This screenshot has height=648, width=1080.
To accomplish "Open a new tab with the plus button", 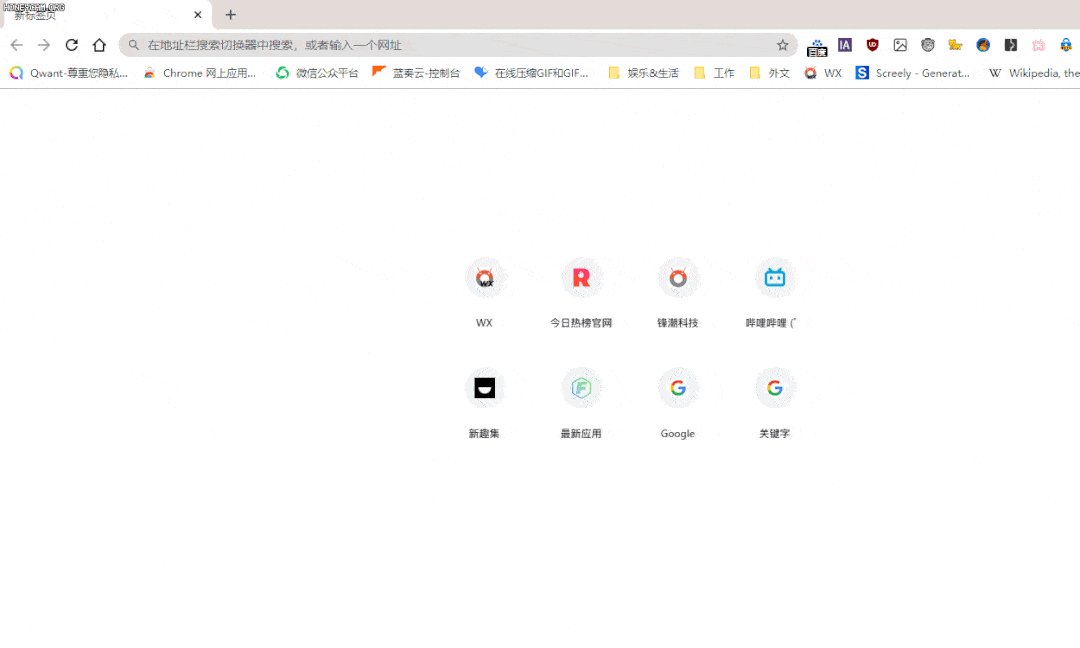I will 231,15.
